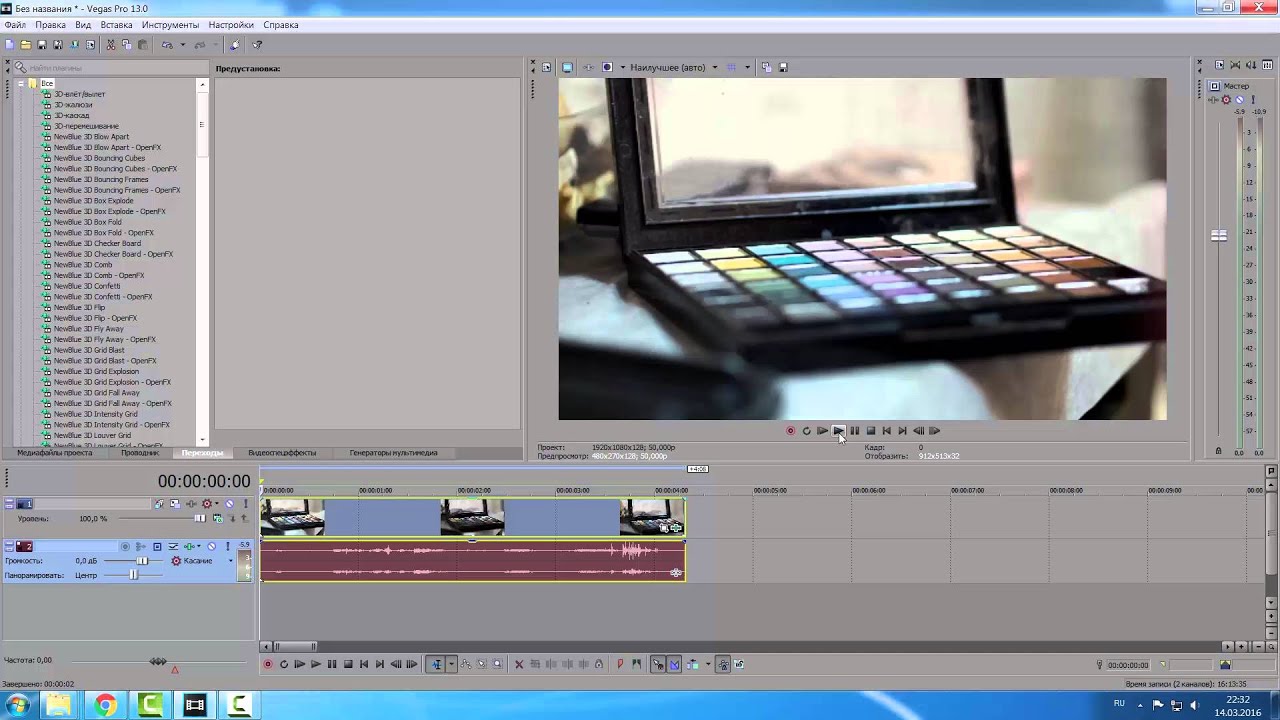1280x720 pixels.
Task: Collapse the 'Все' folder in transitions tree
Action: [x=21, y=83]
